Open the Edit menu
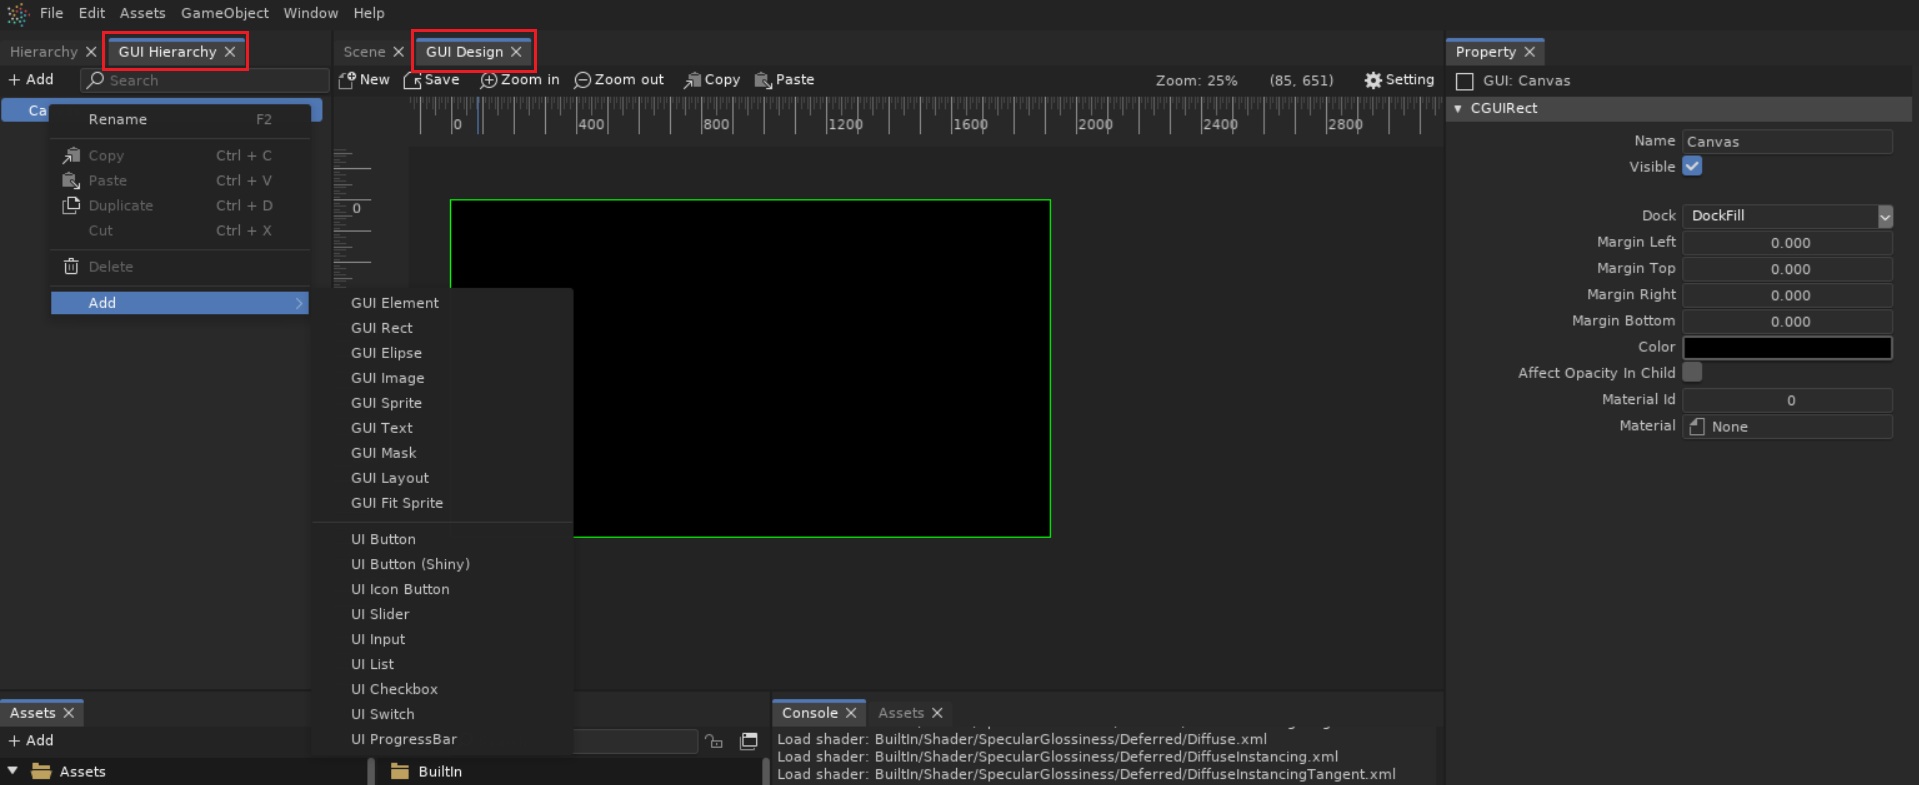Viewport: 1919px width, 785px height. click(x=92, y=13)
